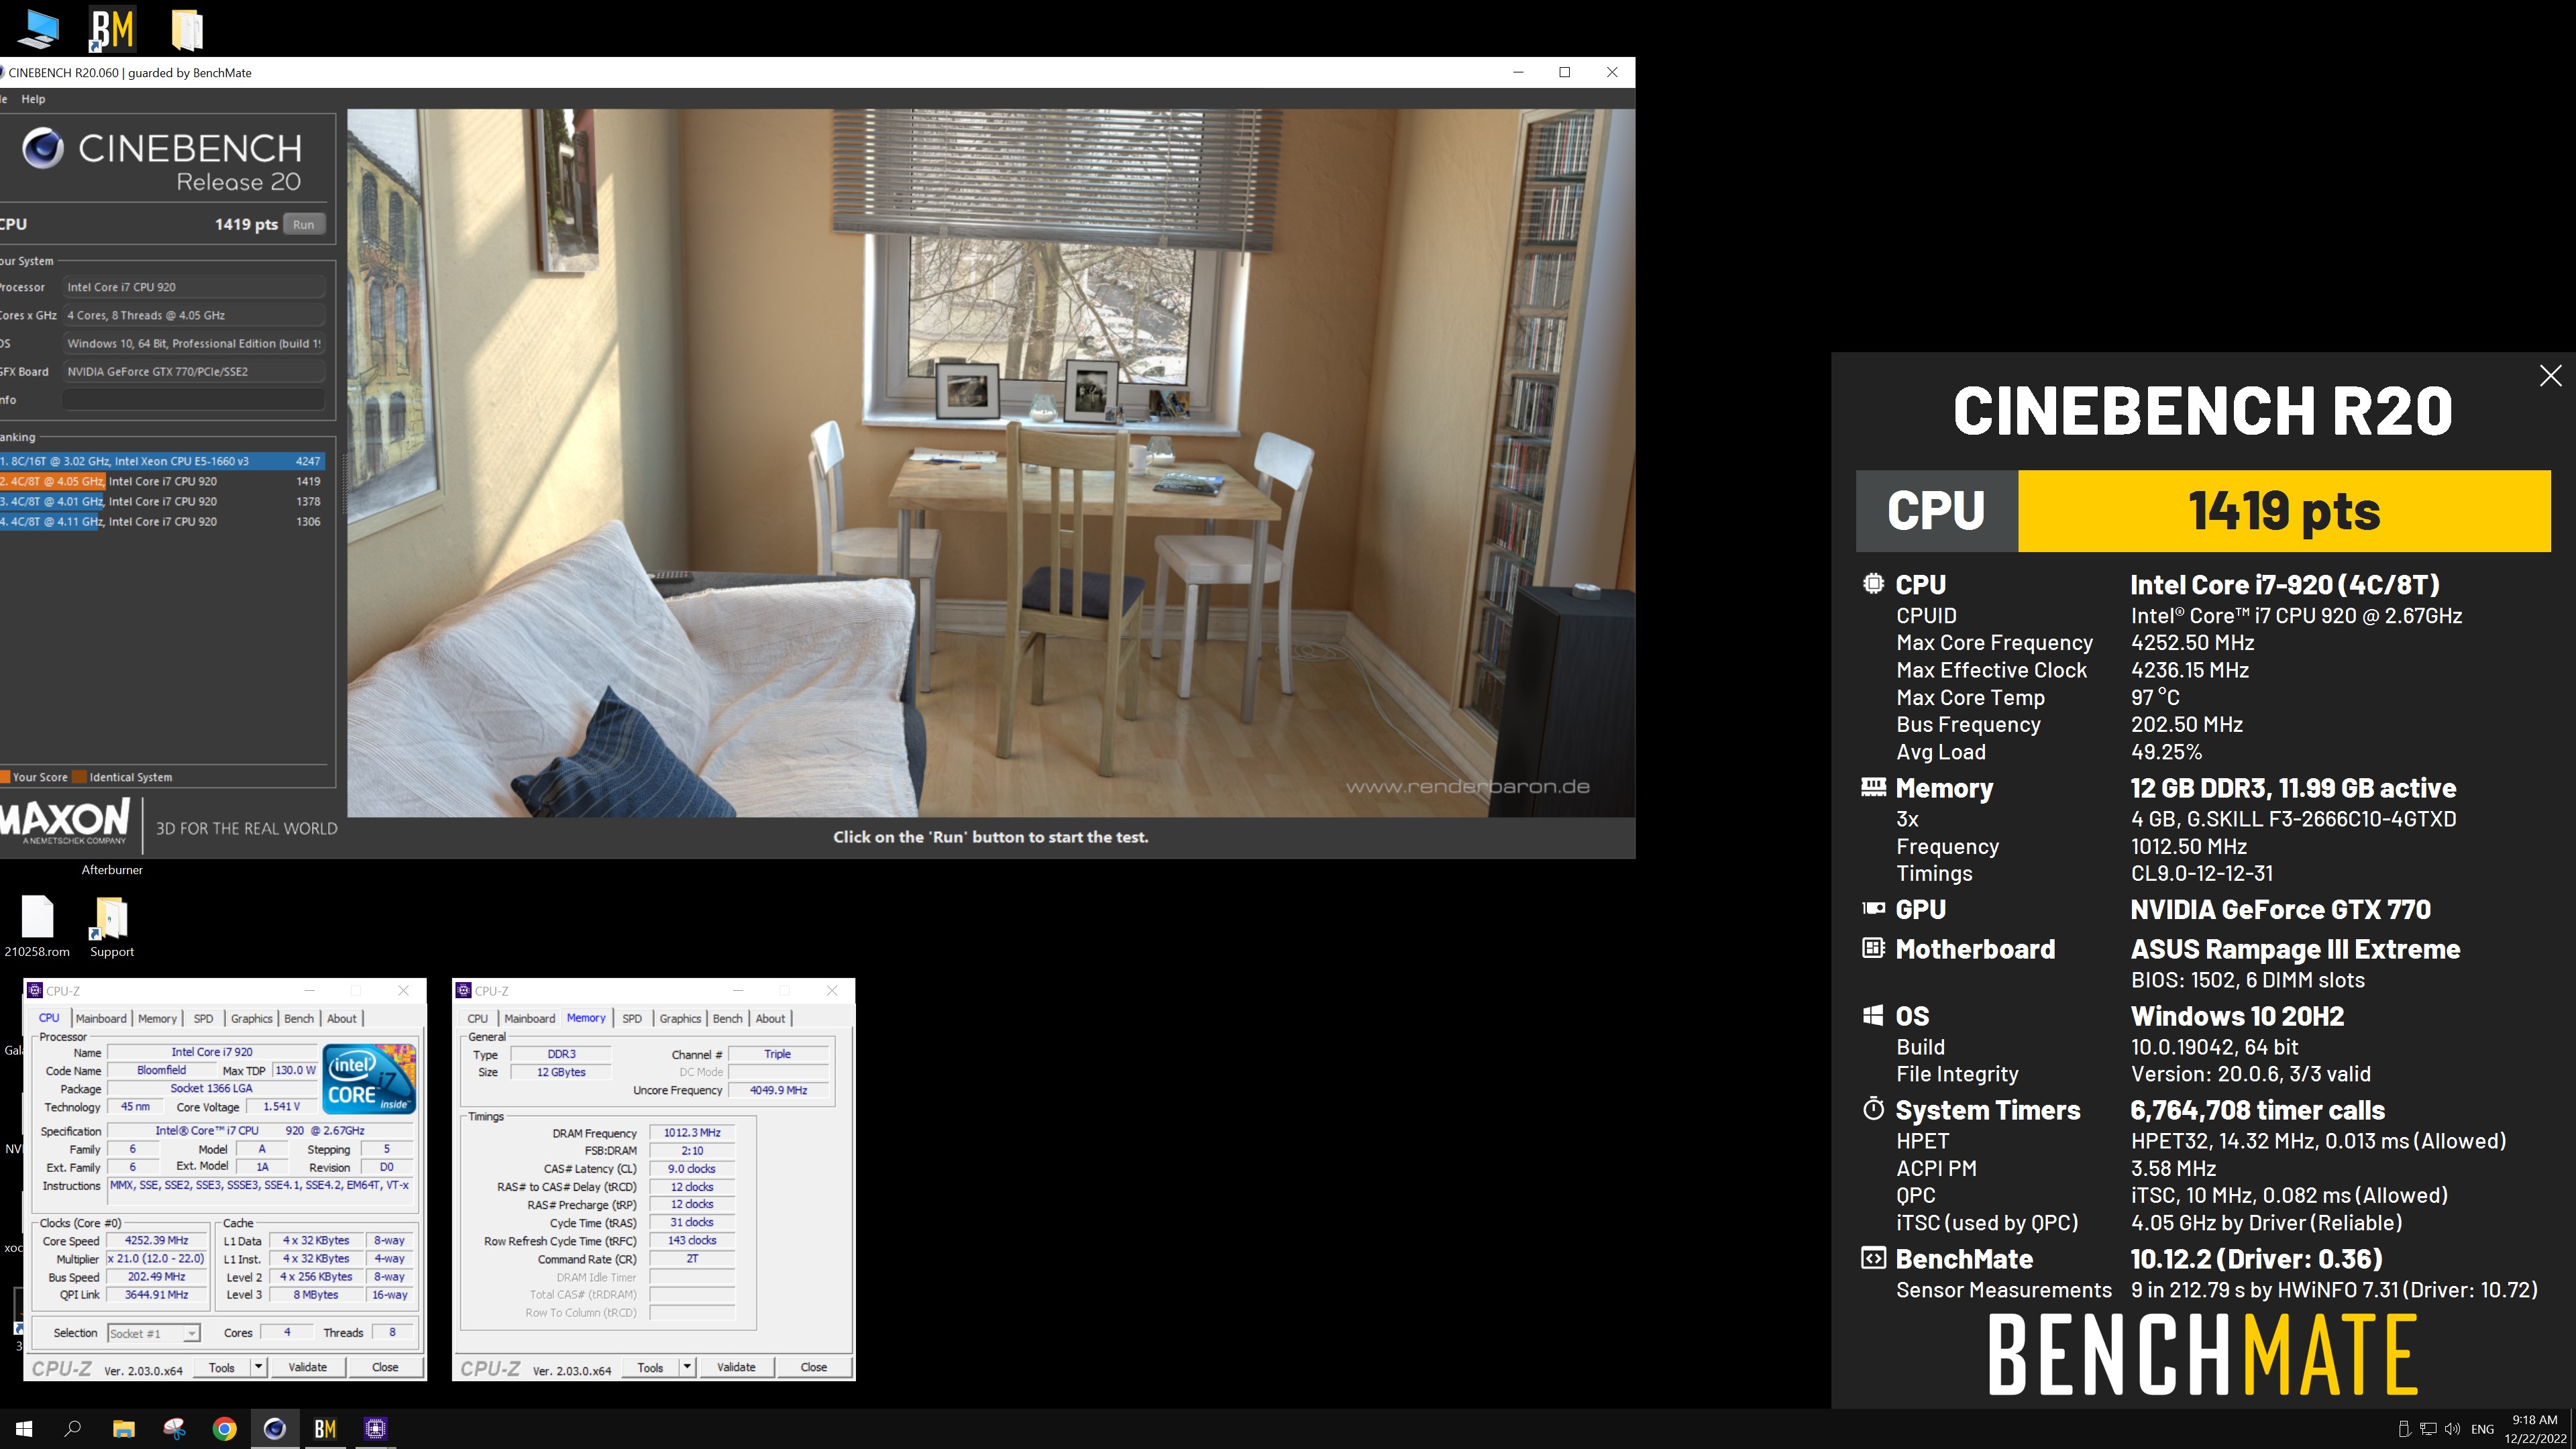Image resolution: width=2576 pixels, height=1449 pixels.
Task: Open SPD tab in Memory CPU-Z window
Action: click(632, 1018)
